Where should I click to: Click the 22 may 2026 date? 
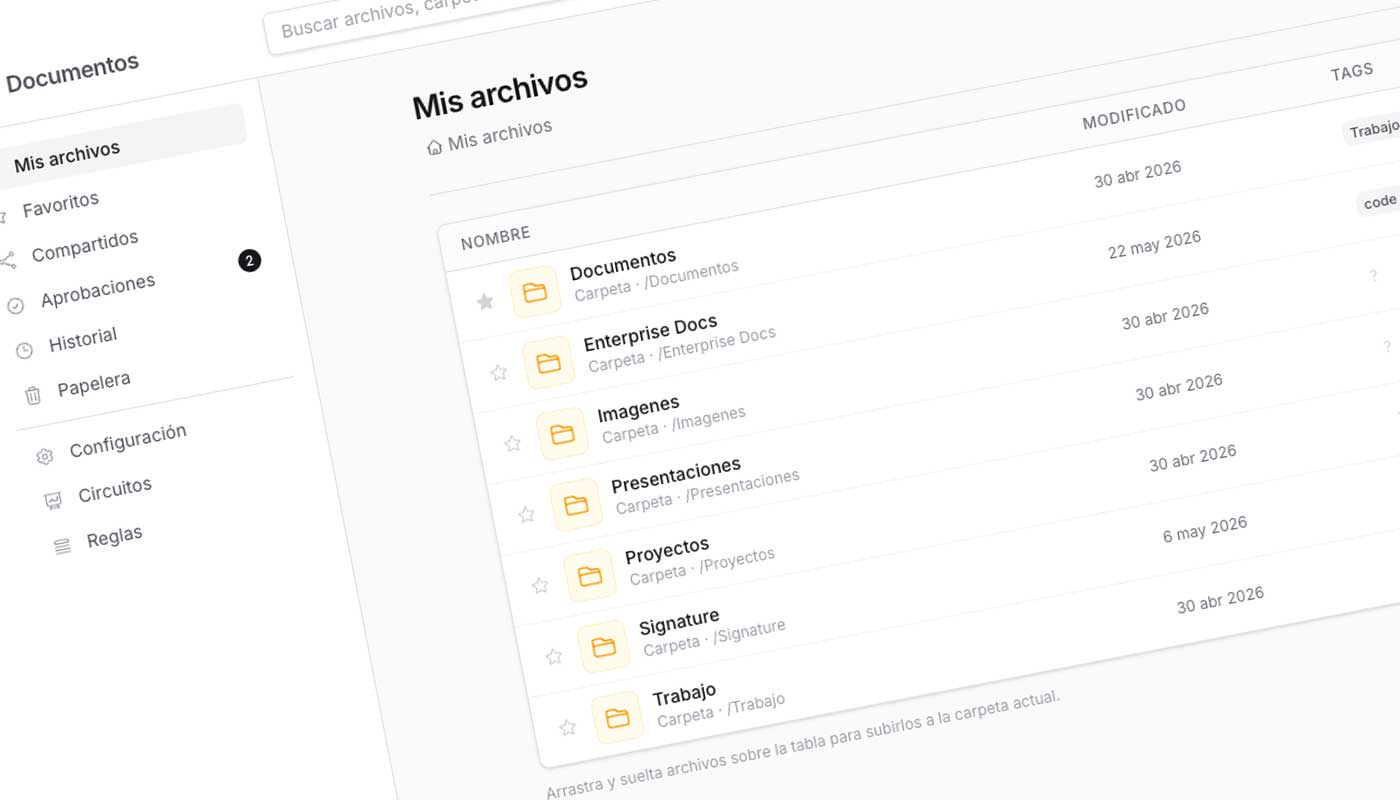pos(1154,245)
